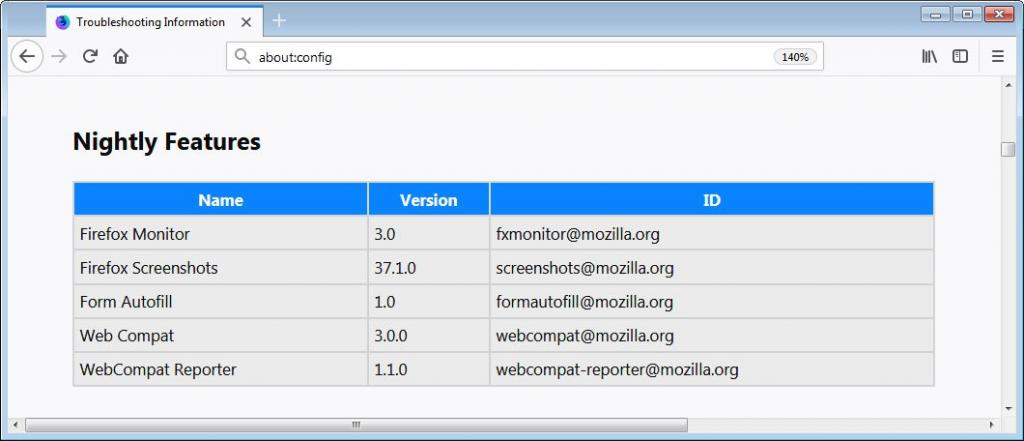Show sidebars with the sidebar icon

pyautogui.click(x=960, y=56)
